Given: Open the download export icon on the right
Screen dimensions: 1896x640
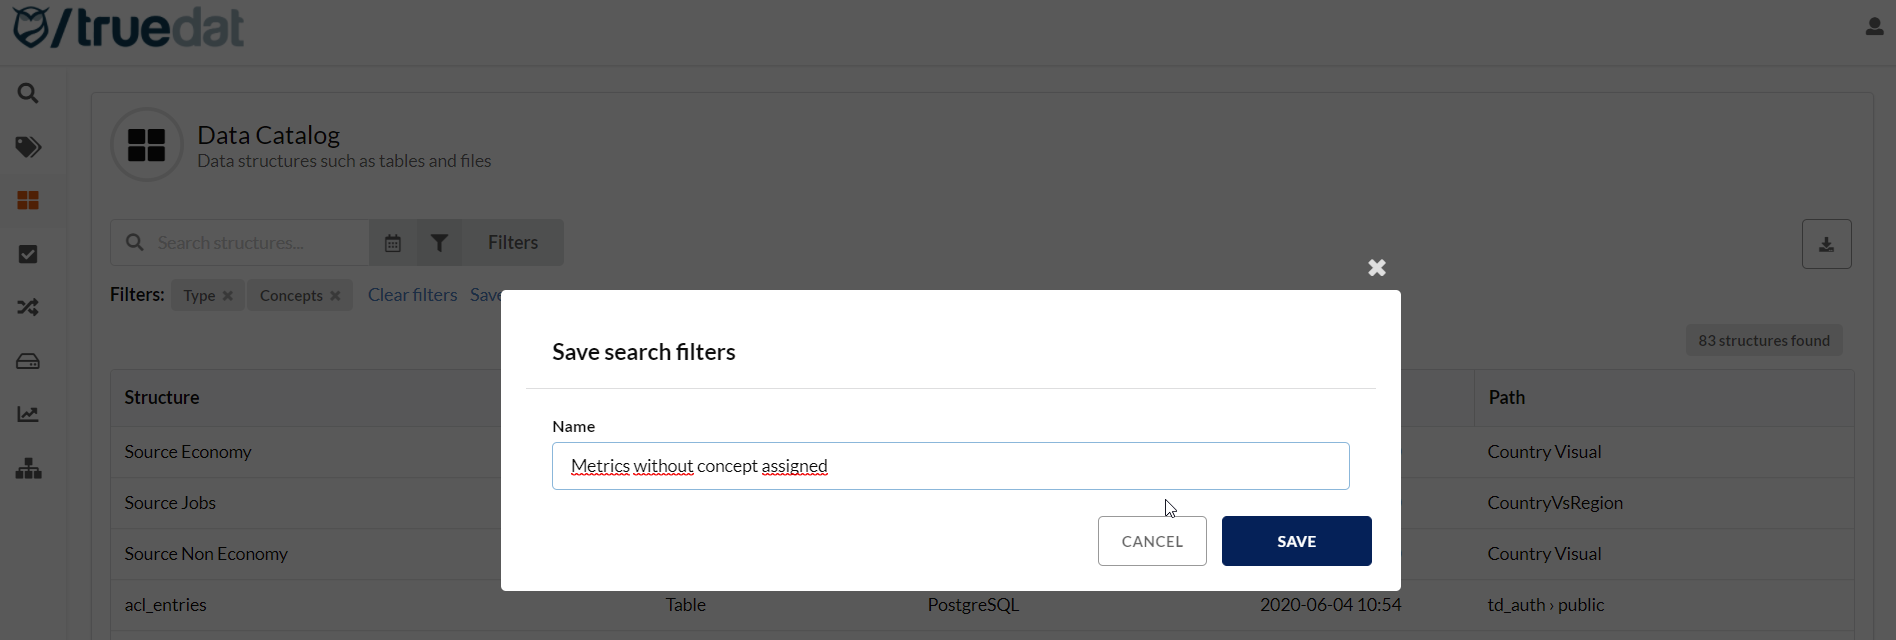Looking at the screenshot, I should pos(1827,243).
